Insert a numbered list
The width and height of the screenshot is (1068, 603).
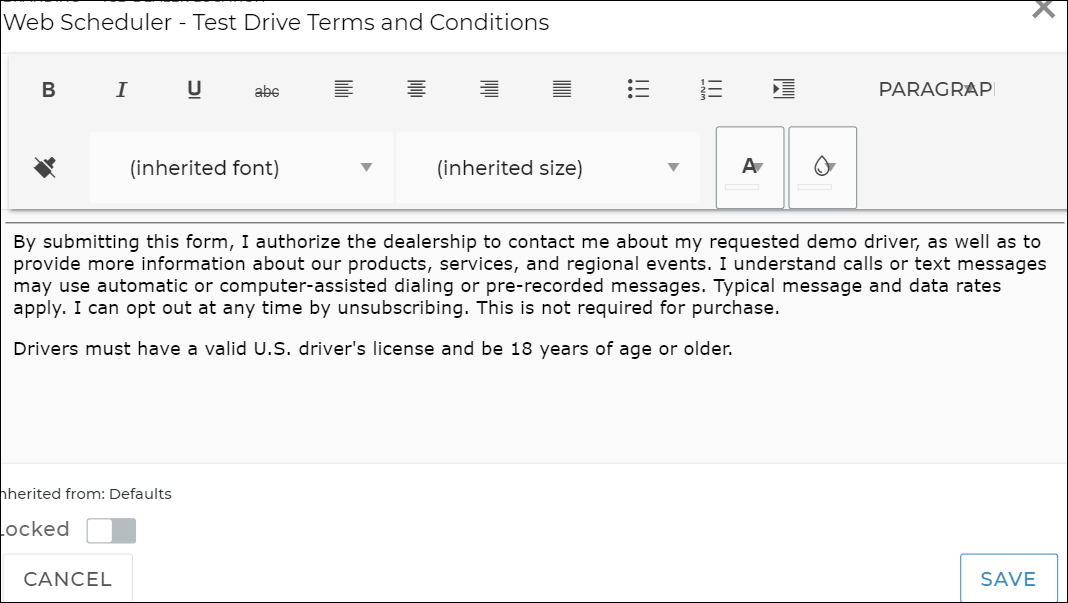(711, 90)
